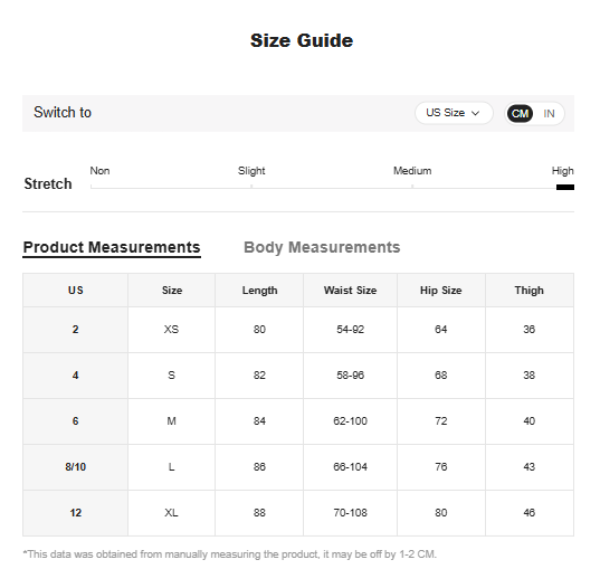Screen dimensions: 600x588
Task: Switch units to IN
Action: pos(549,113)
